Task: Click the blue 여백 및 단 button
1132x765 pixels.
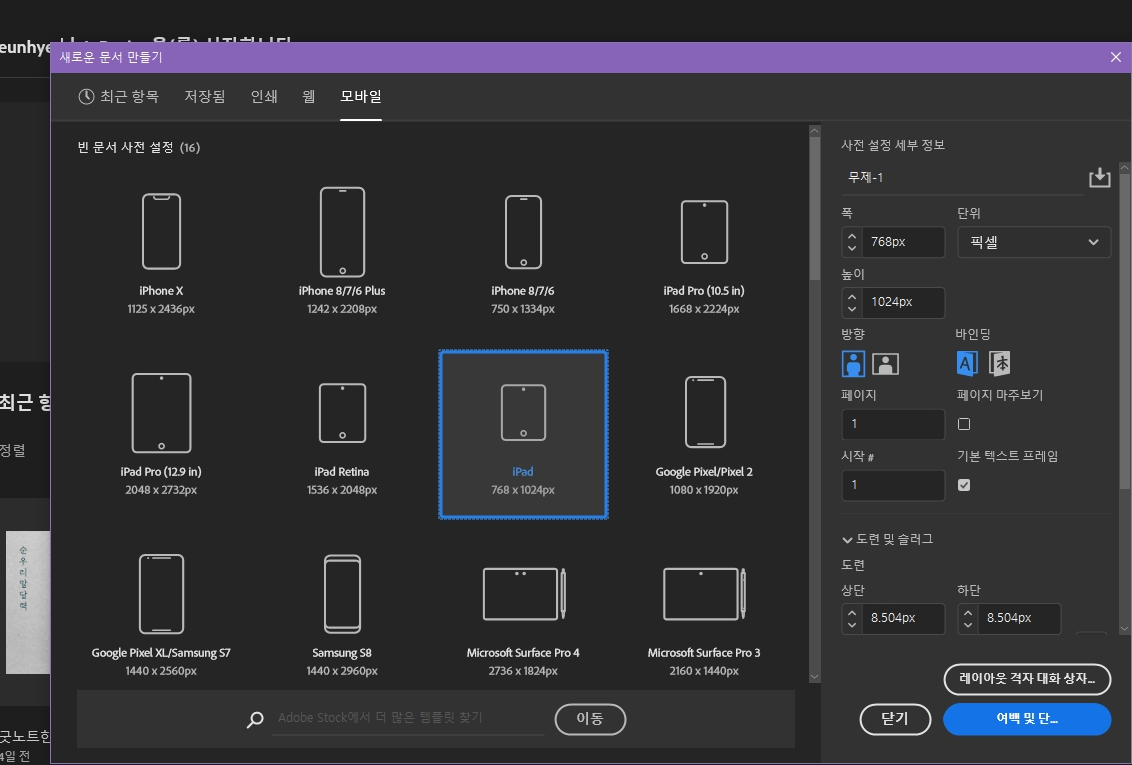Action: click(x=1027, y=719)
